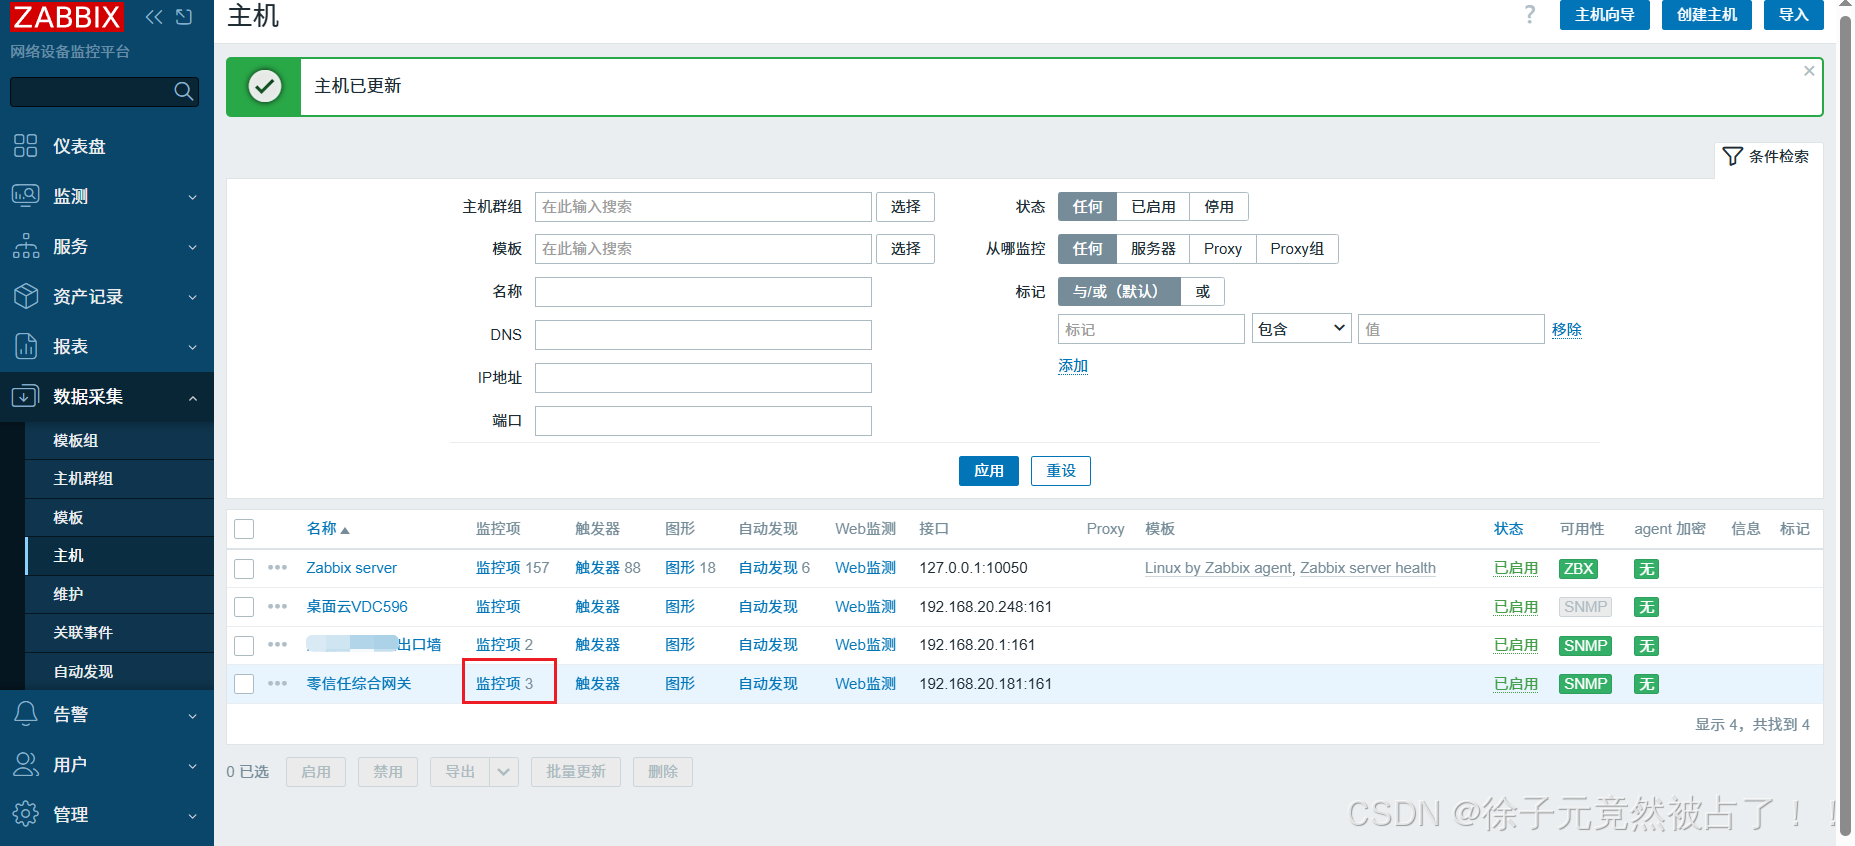Click the 仪表盘 dashboard icon
Screen dimensions: 1855x846
(x=26, y=146)
